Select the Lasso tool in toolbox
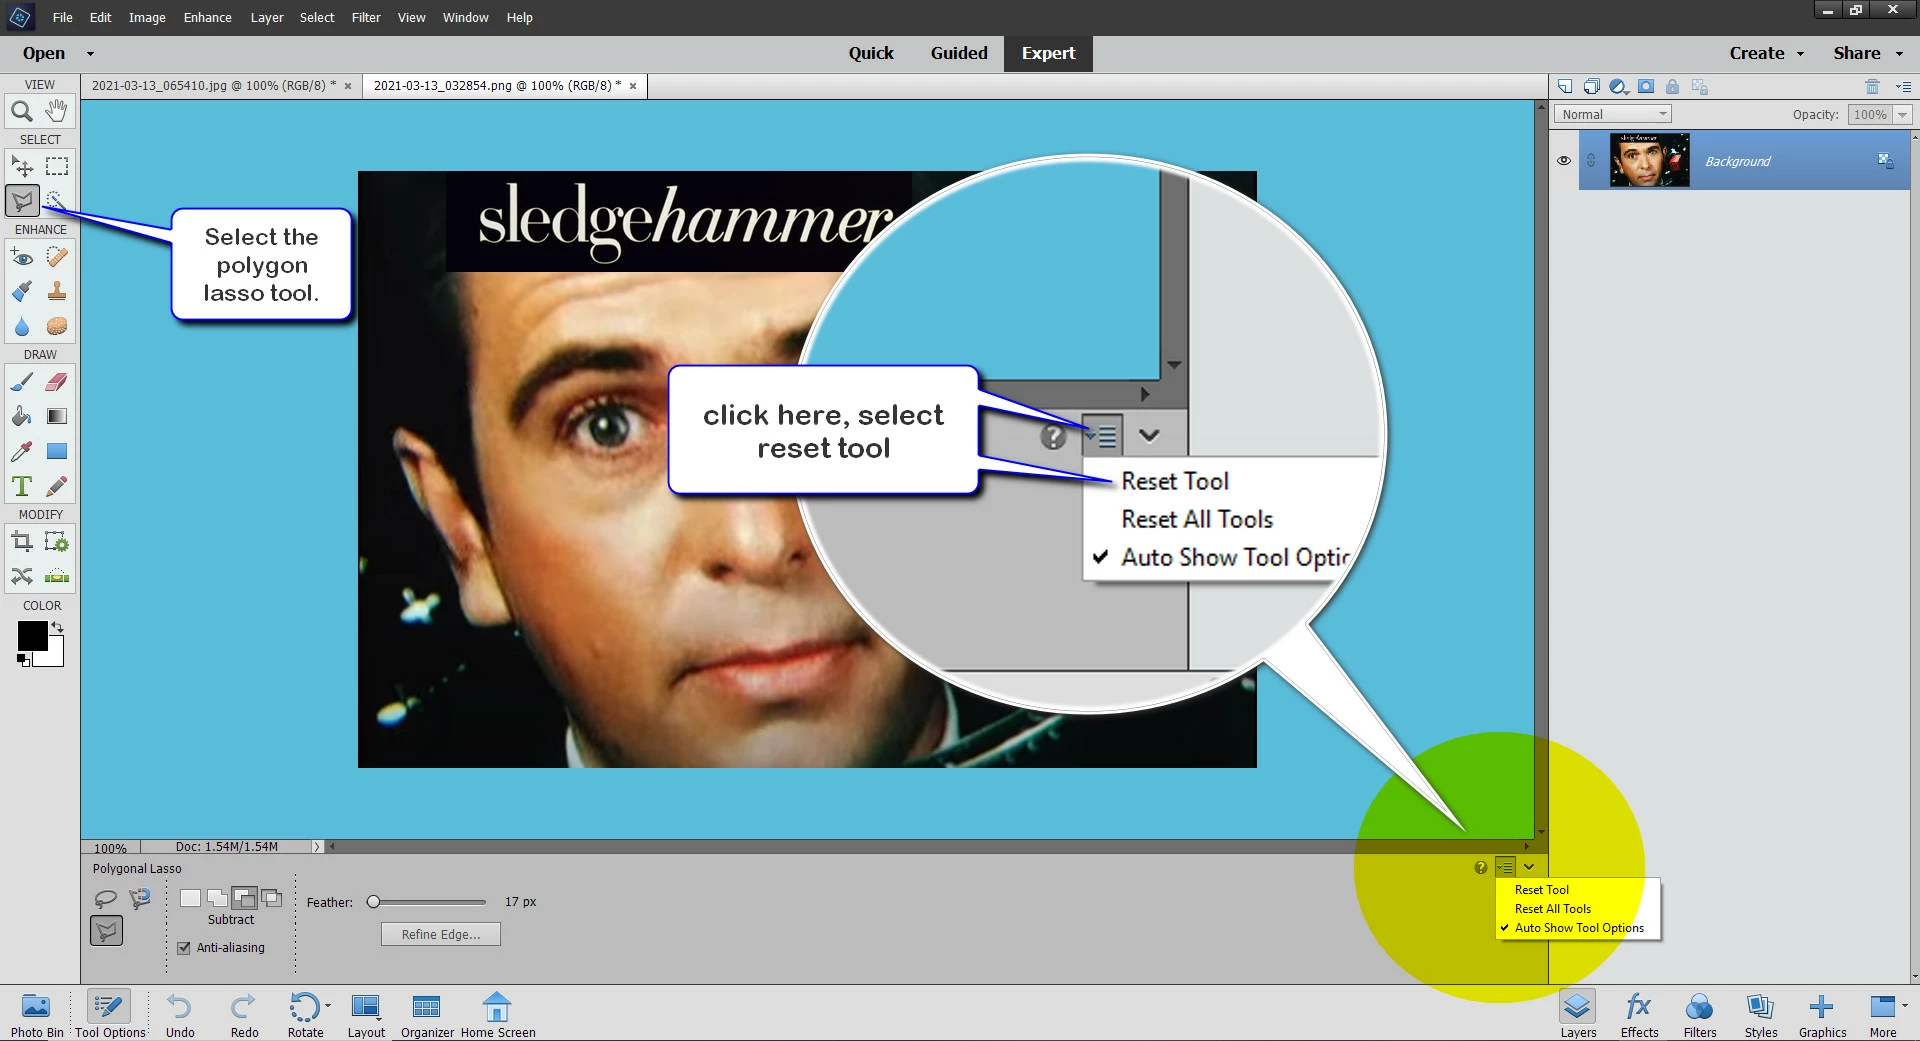 (22, 201)
